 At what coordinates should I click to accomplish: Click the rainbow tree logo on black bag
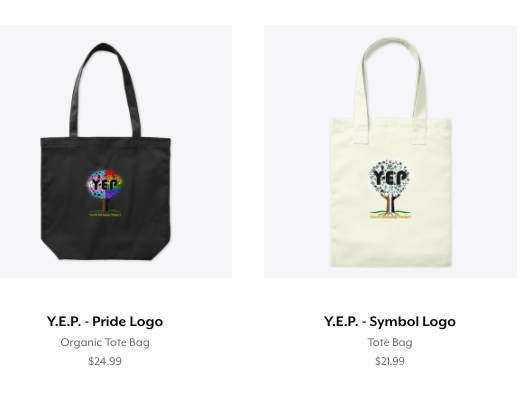(105, 193)
